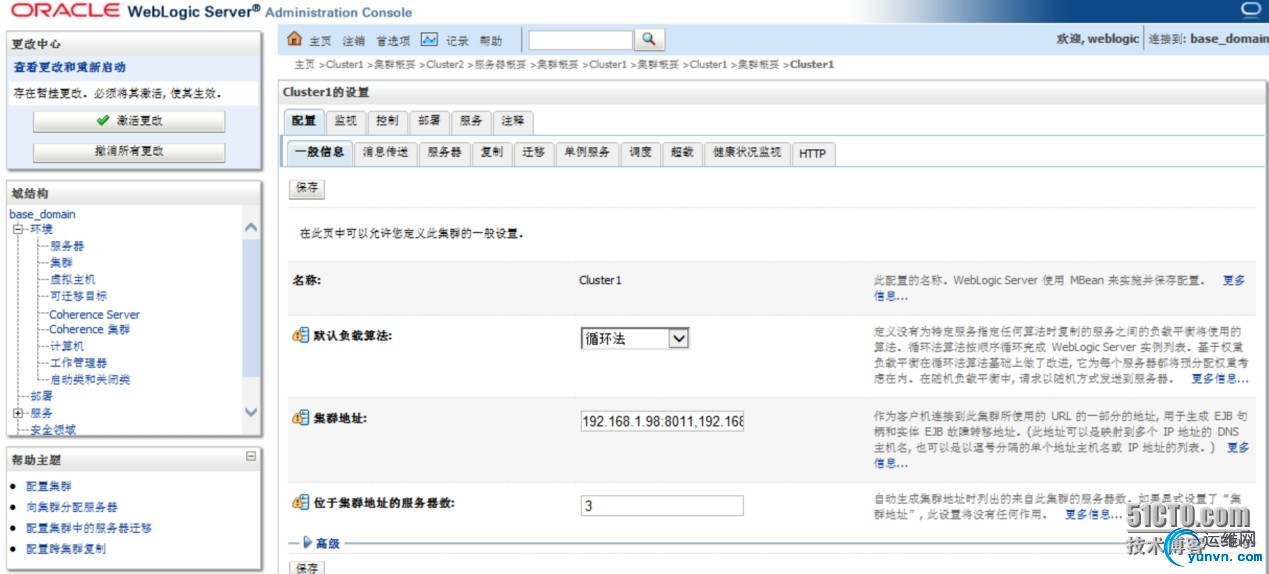Click the 主页 toolbar link
The width and height of the screenshot is (1269, 574).
pos(320,41)
